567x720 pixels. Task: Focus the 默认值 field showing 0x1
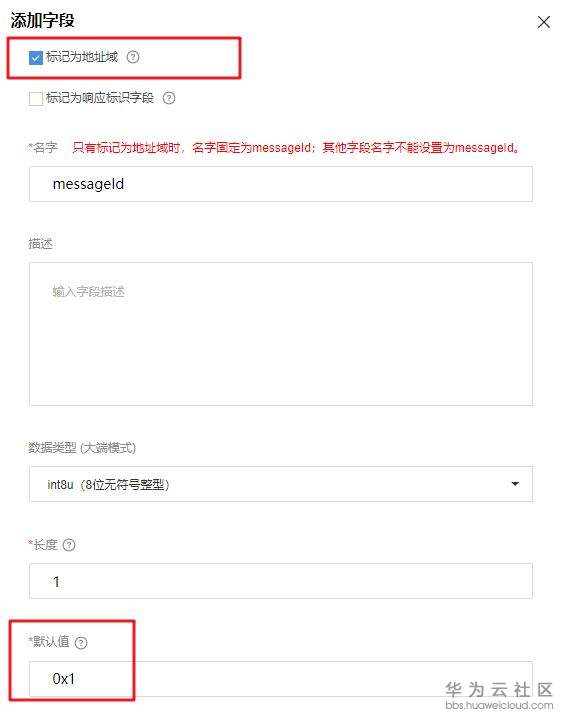281,679
